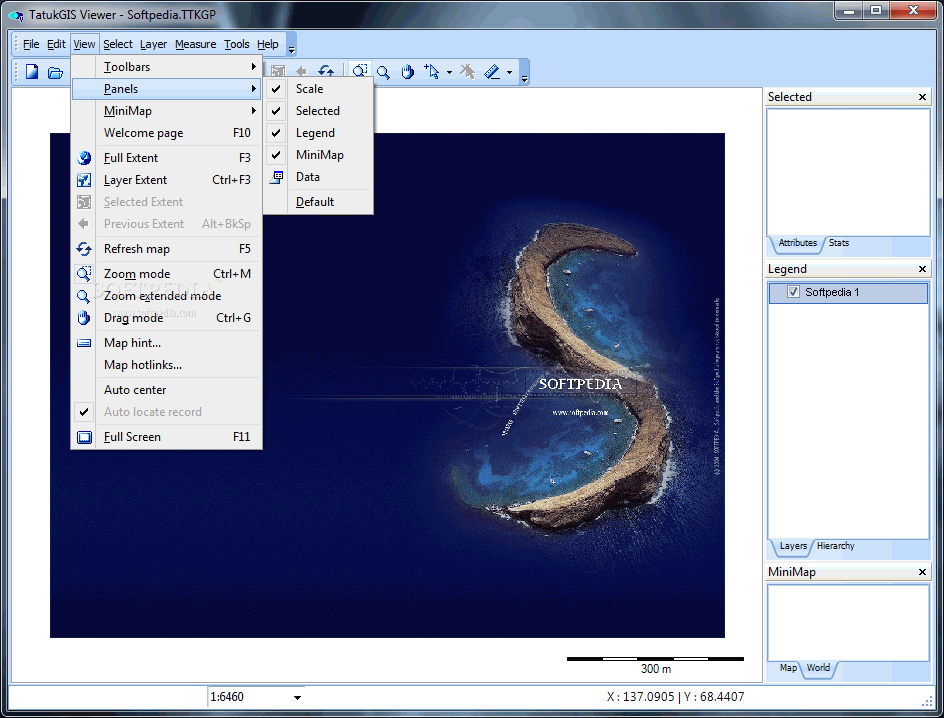The image size is (944, 718).
Task: Click the Deselect toolbar icon
Action: point(467,72)
